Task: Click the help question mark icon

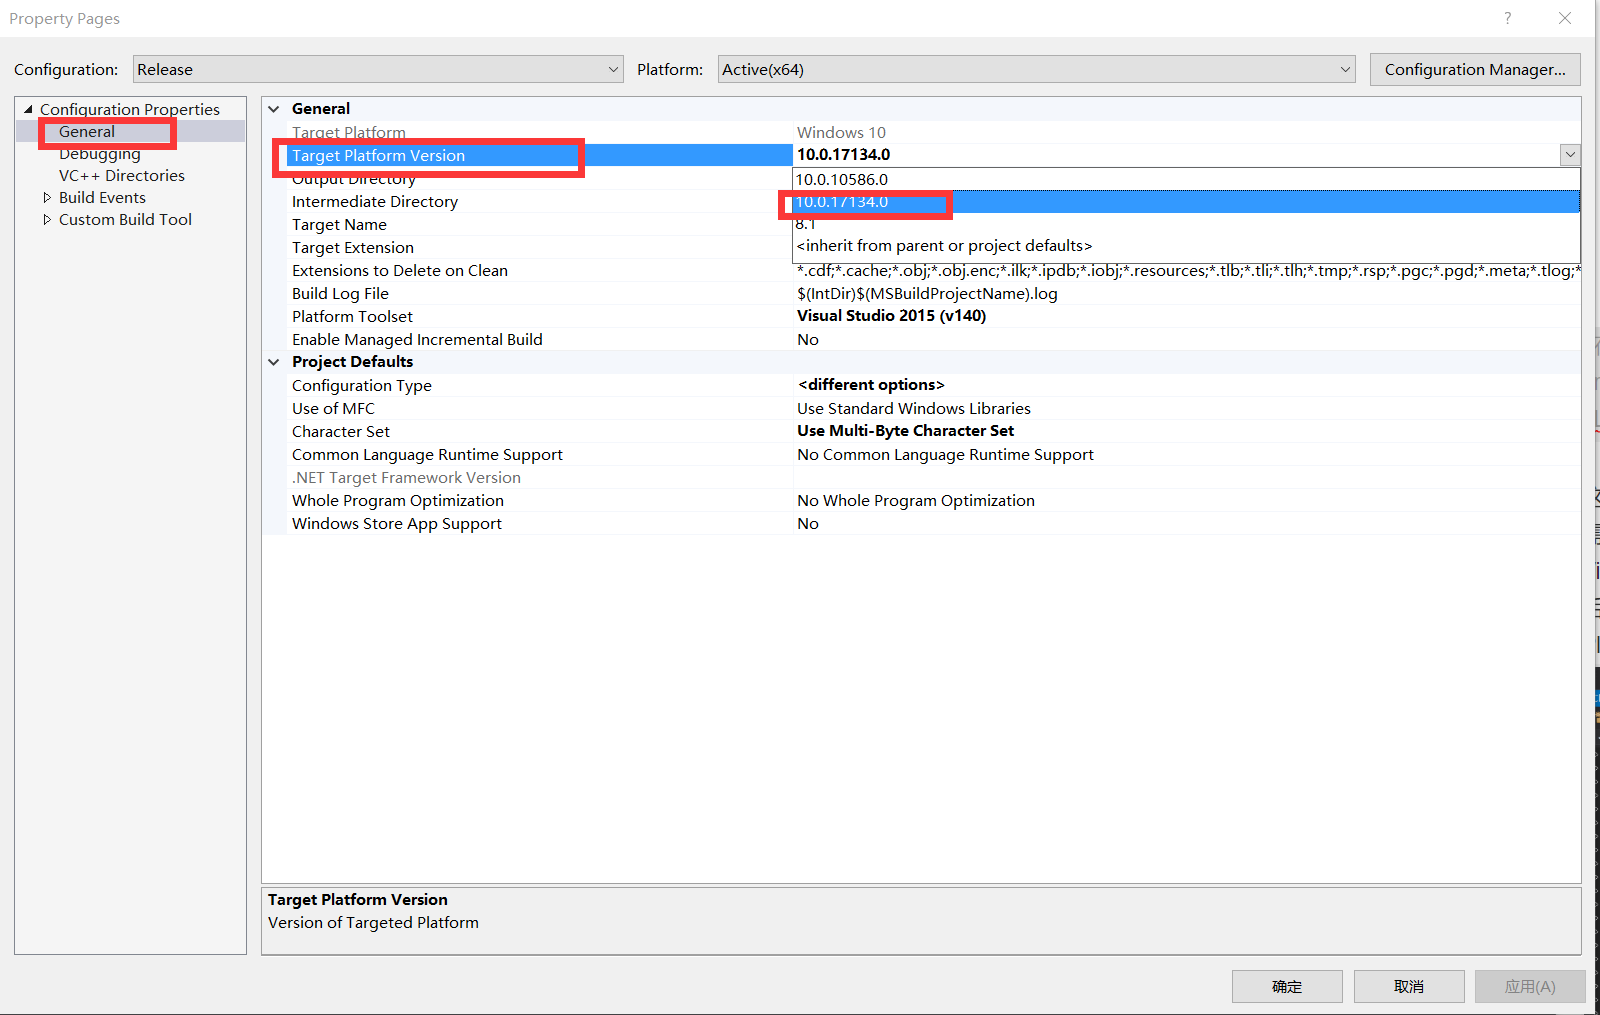Action: [x=1507, y=18]
